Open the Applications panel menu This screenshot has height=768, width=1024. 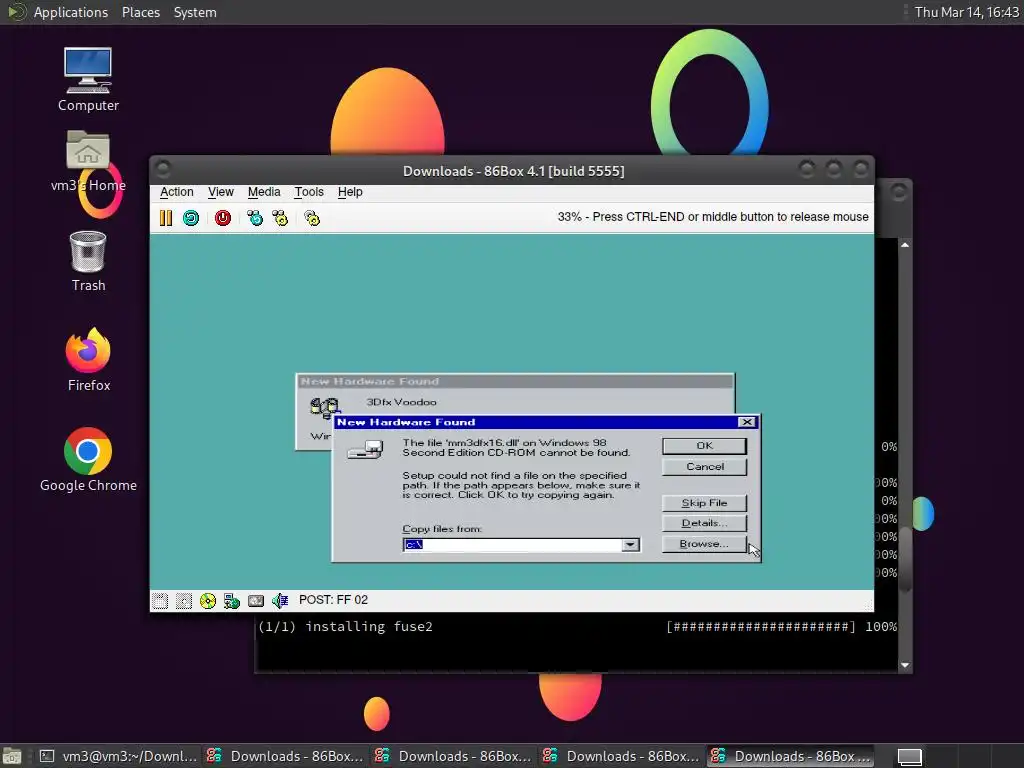[x=71, y=12]
